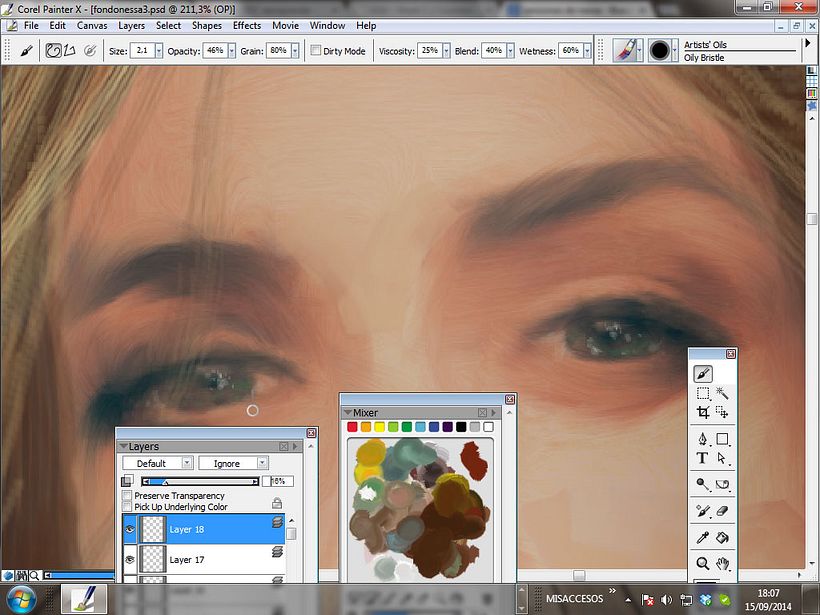This screenshot has height=615, width=820.
Task: Enable the Dirty Mode checkbox
Action: coord(316,50)
